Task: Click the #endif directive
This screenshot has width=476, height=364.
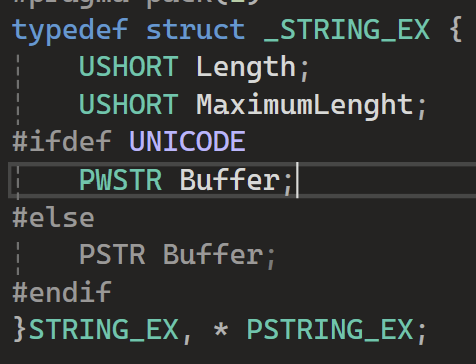Action: pos(62,292)
